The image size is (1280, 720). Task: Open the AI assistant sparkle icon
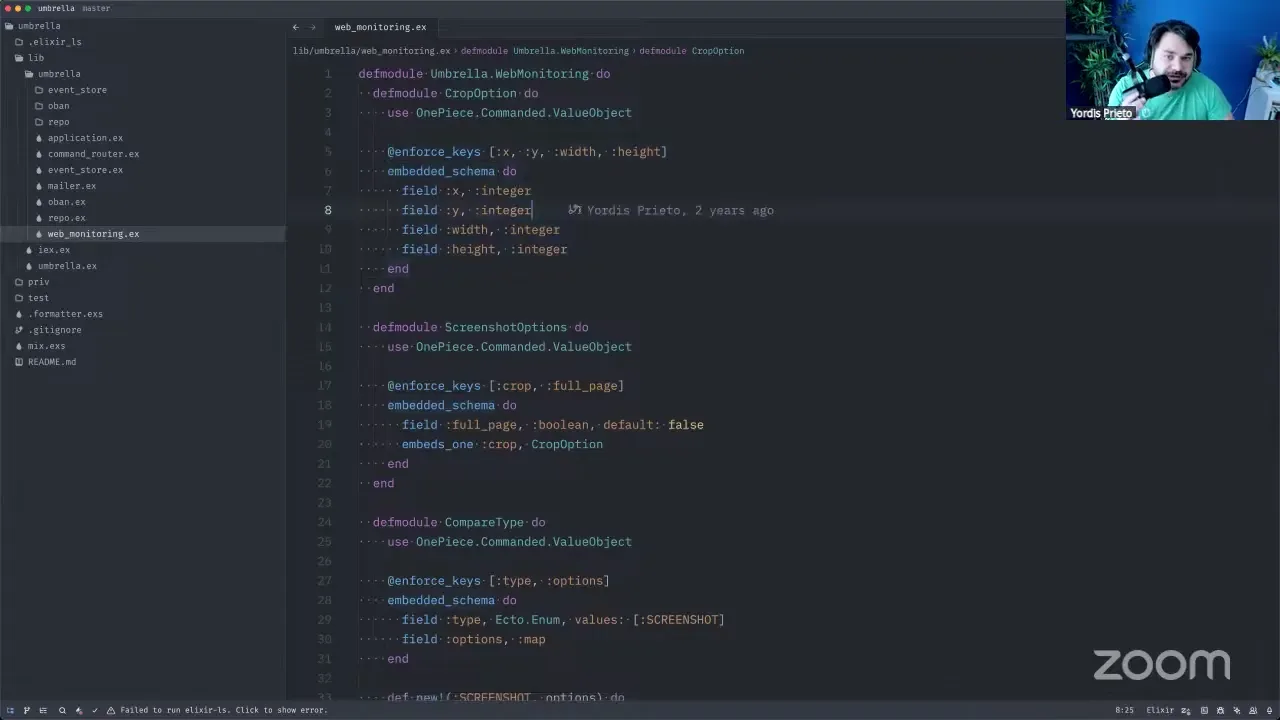pyautogui.click(x=1237, y=710)
